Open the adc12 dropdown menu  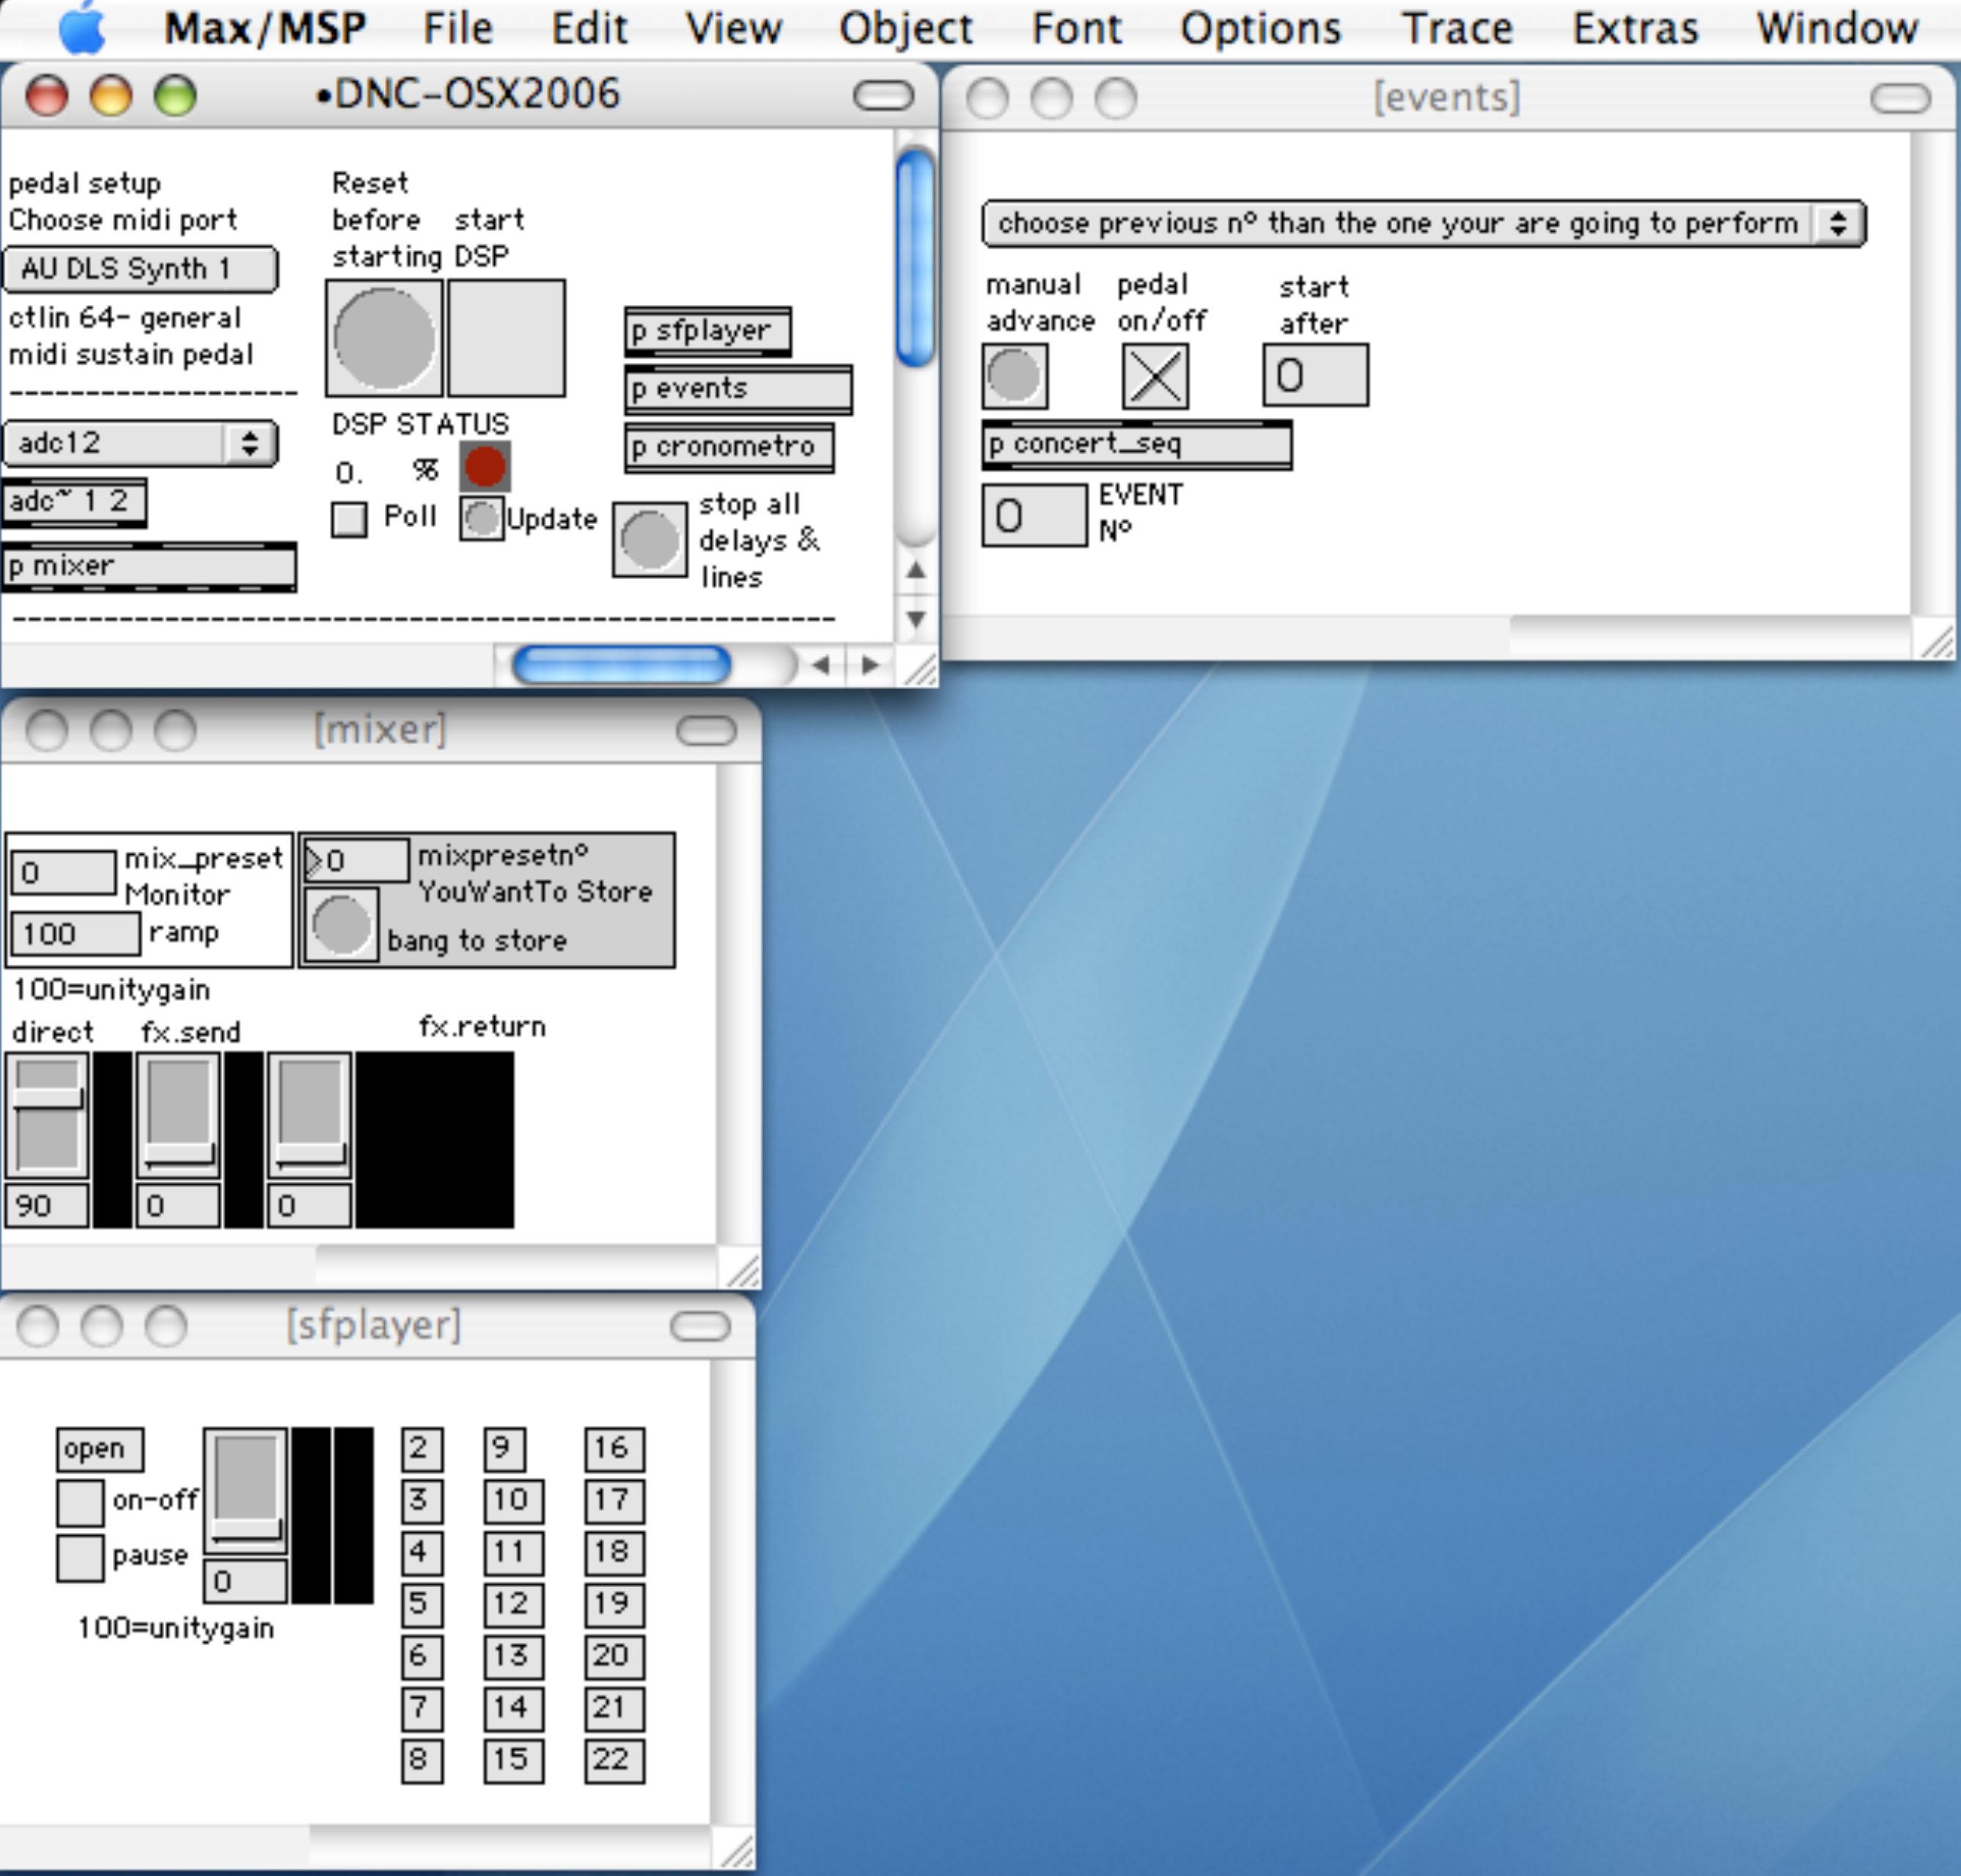pyautogui.click(x=140, y=443)
